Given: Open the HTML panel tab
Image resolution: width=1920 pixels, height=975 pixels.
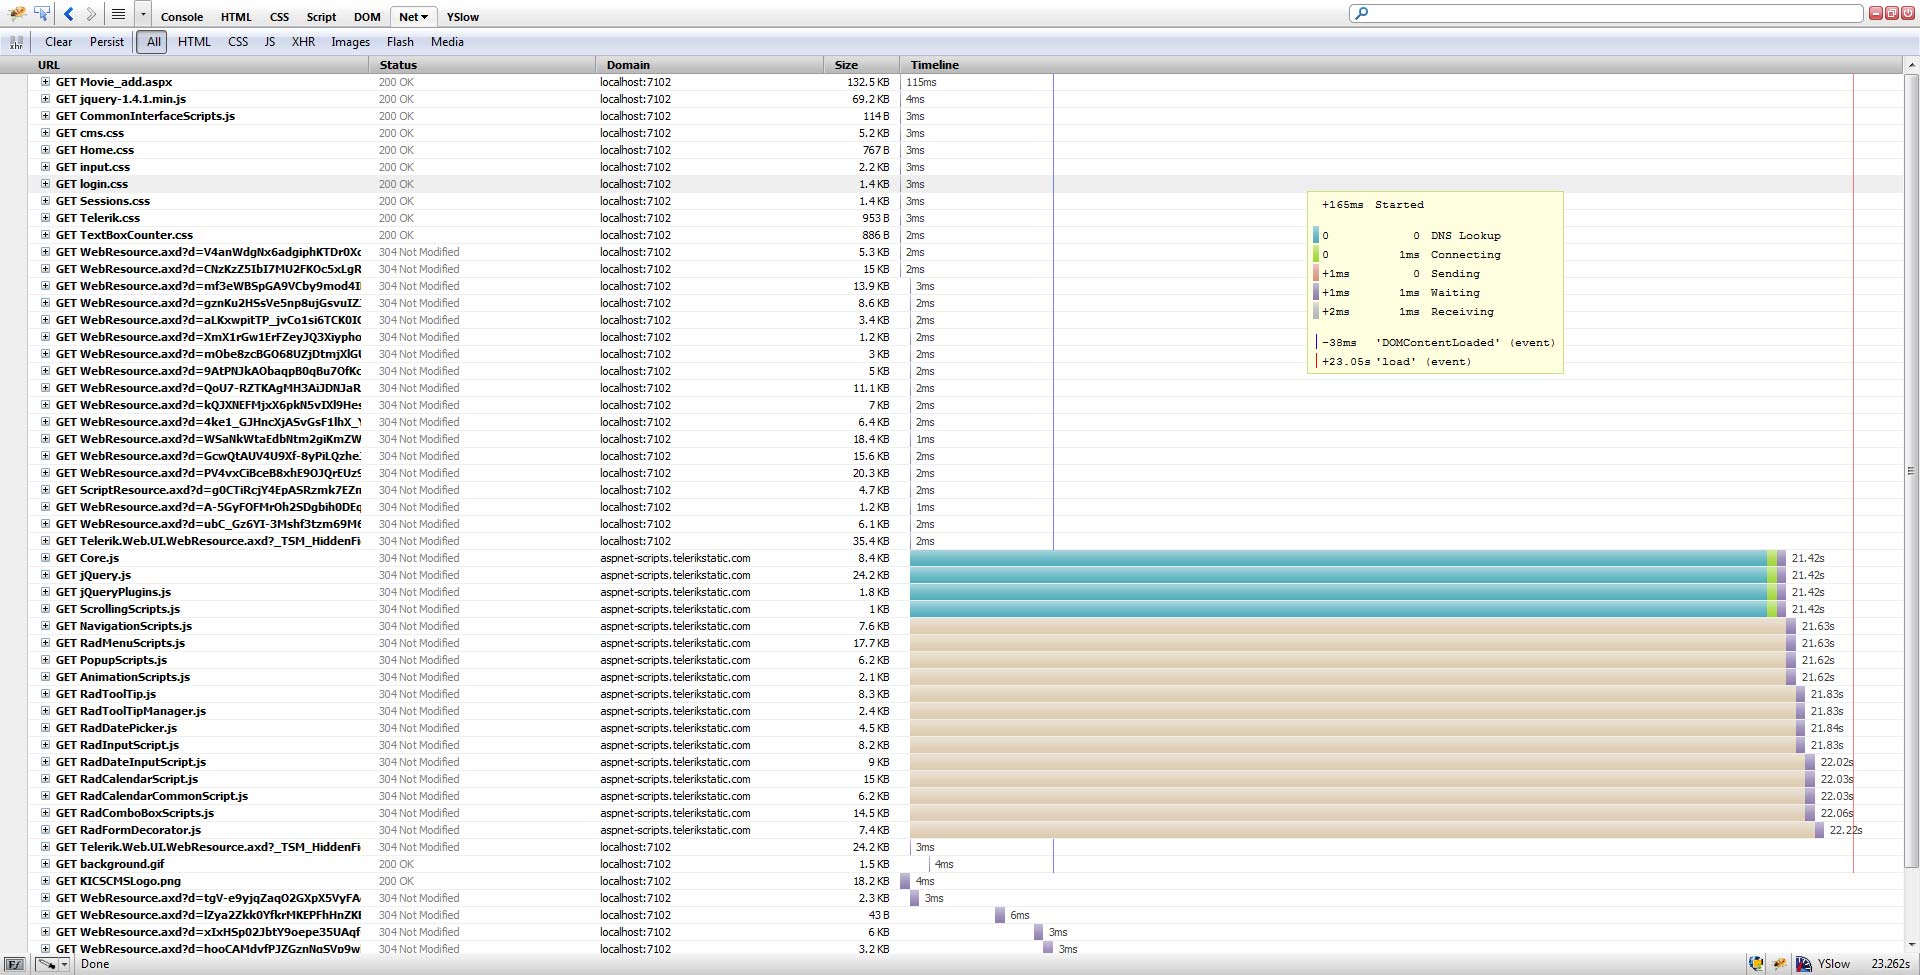Looking at the screenshot, I should click(x=236, y=17).
